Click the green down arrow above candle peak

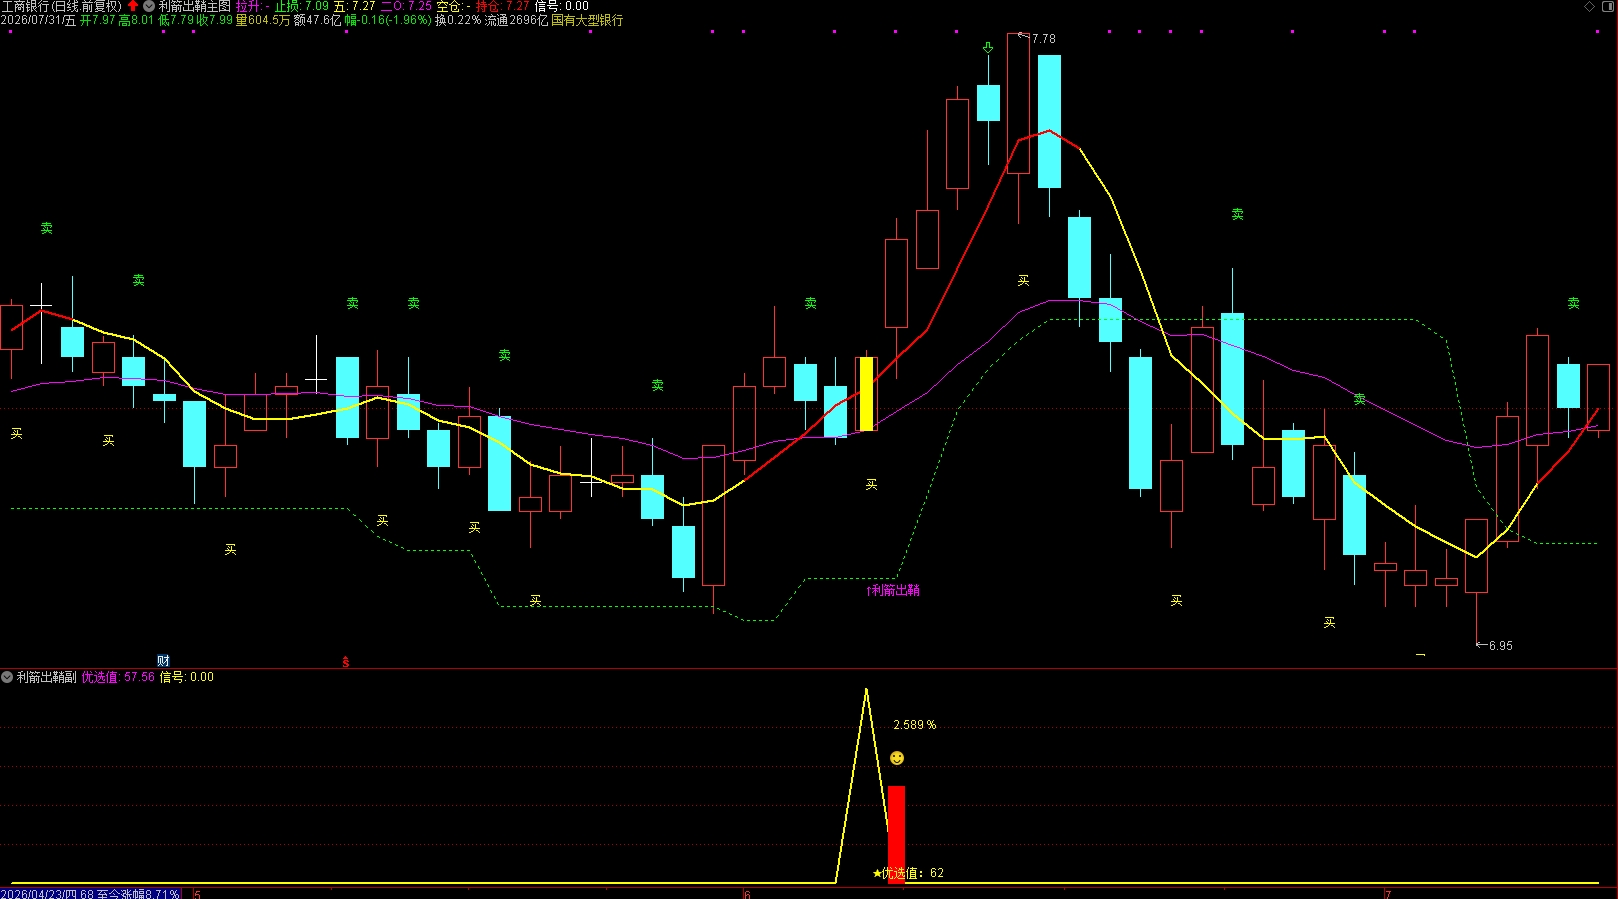click(988, 47)
